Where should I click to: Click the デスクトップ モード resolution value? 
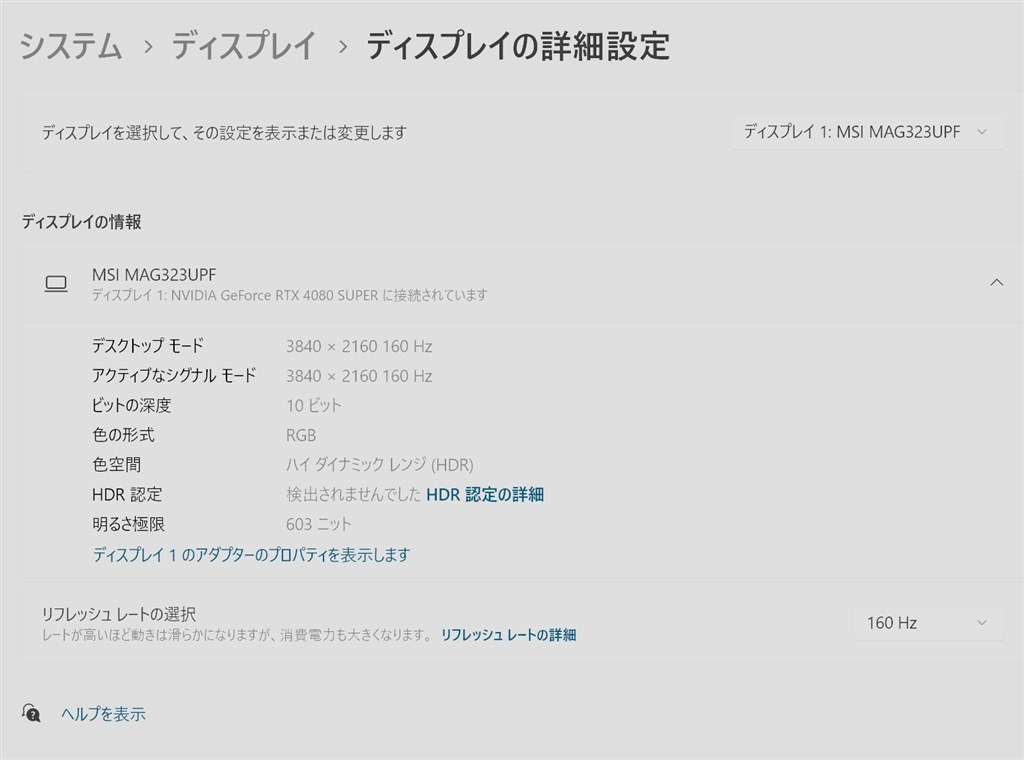[x=361, y=346]
